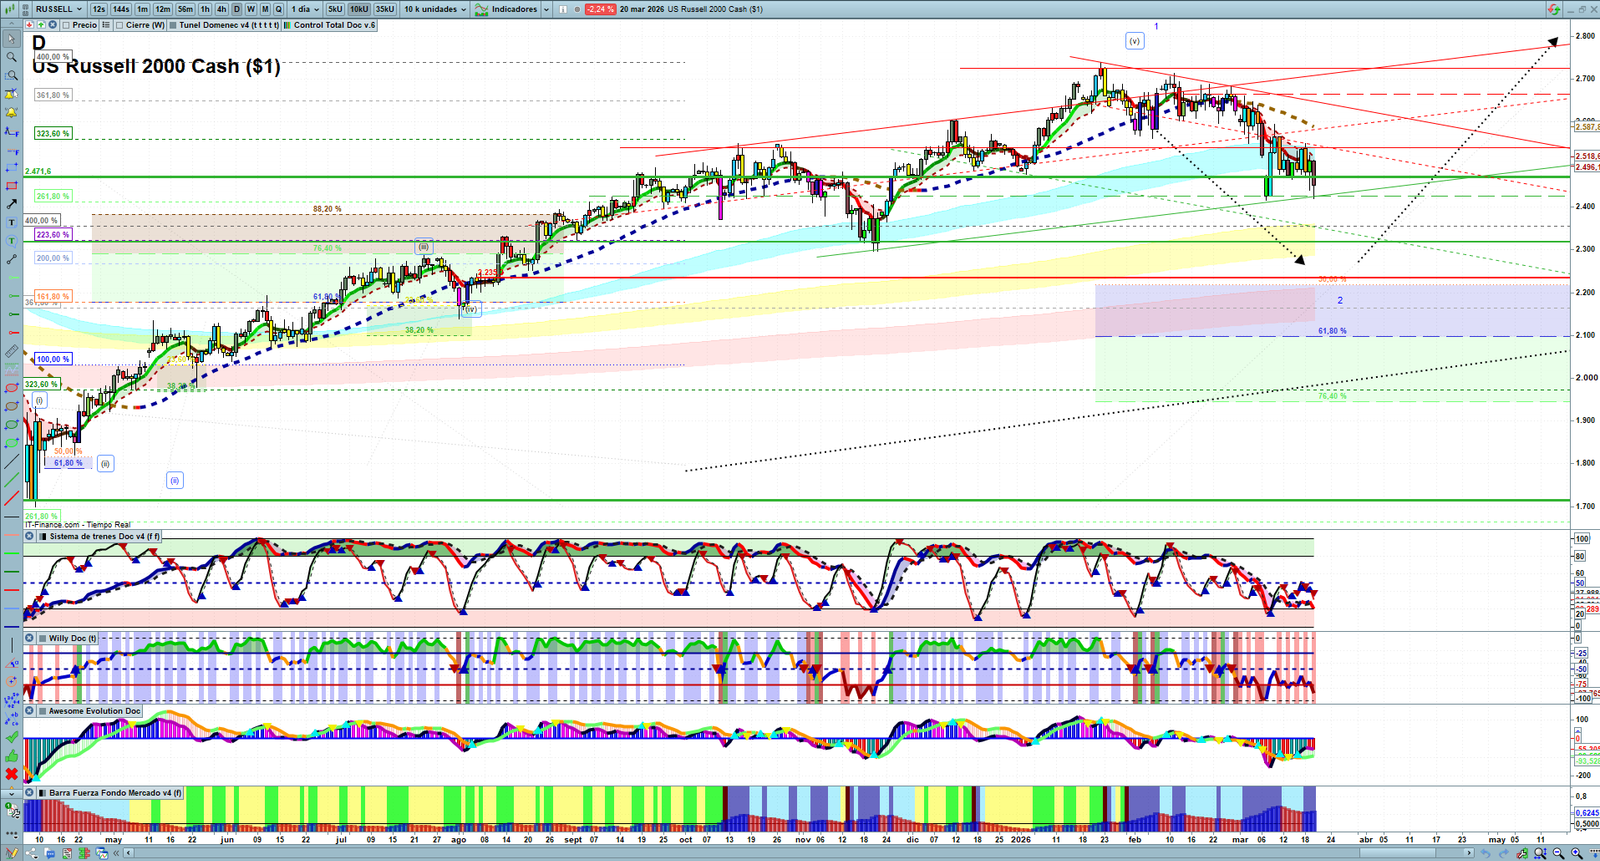Activate the magnifier zoom tool
Viewport: 1600px width, 861px height.
click(11, 57)
